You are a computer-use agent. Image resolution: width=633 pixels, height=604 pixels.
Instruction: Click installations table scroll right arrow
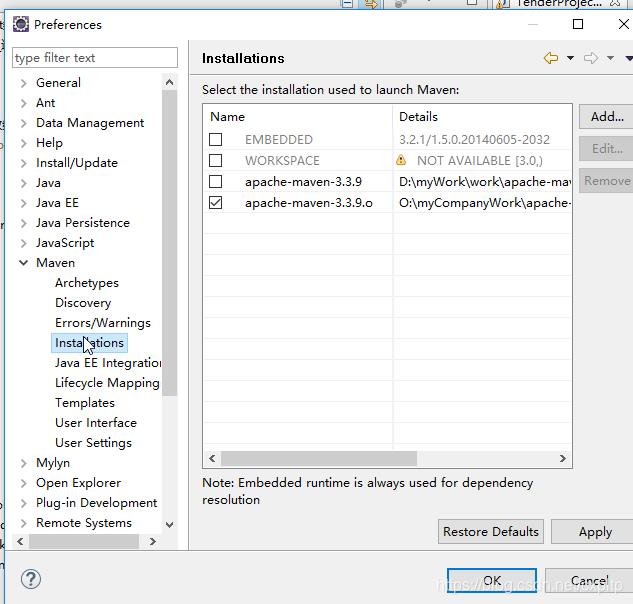563,459
